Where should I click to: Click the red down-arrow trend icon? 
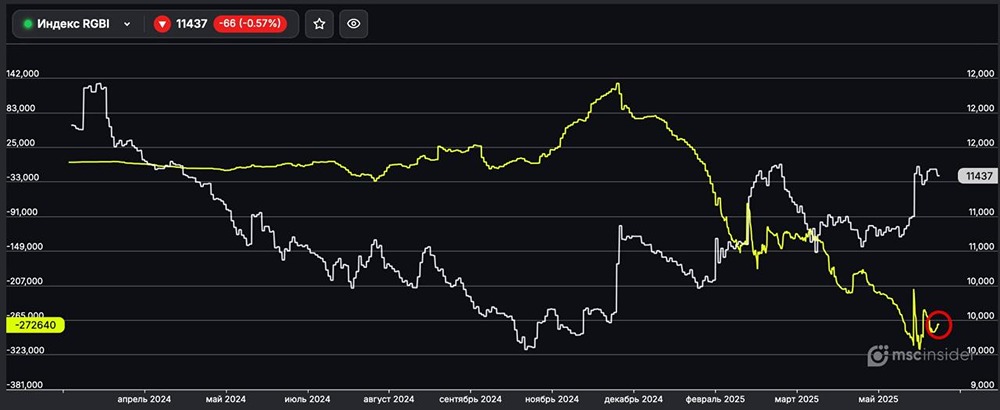162,24
